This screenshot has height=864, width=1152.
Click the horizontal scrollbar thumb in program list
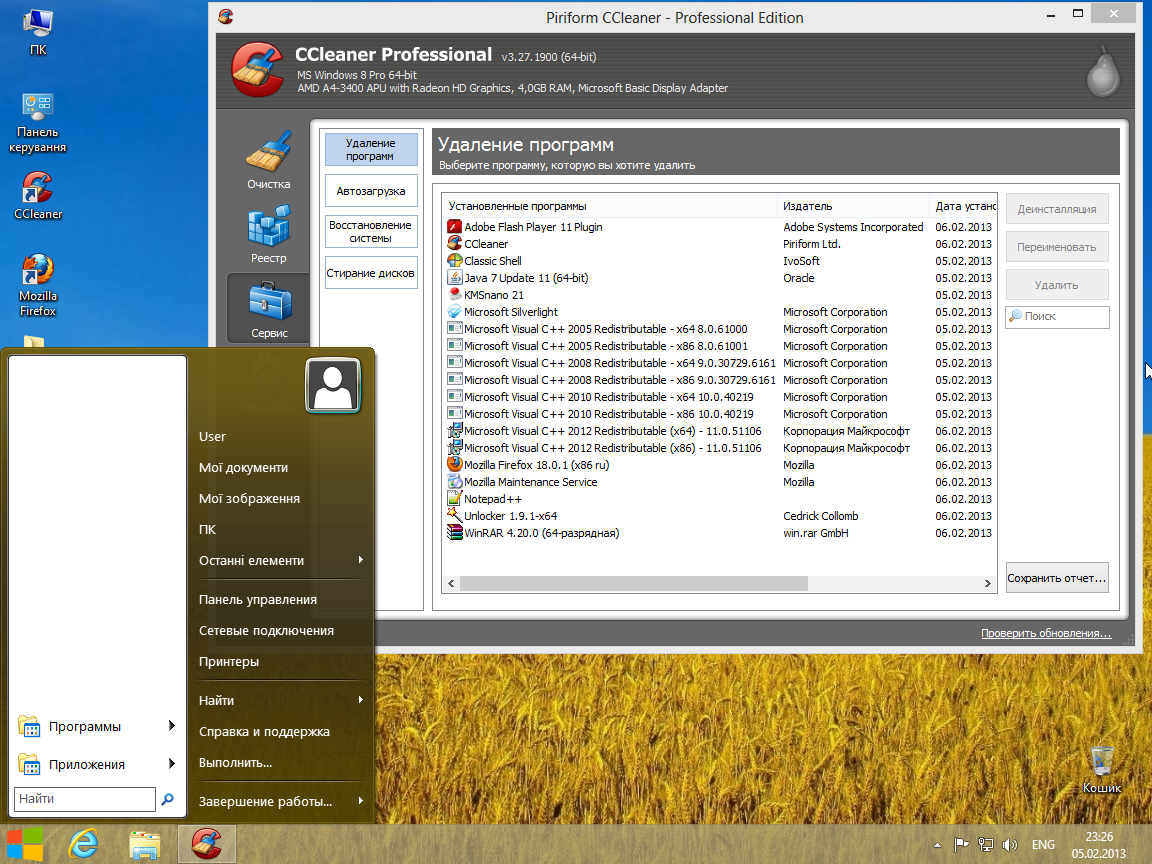tap(633, 583)
